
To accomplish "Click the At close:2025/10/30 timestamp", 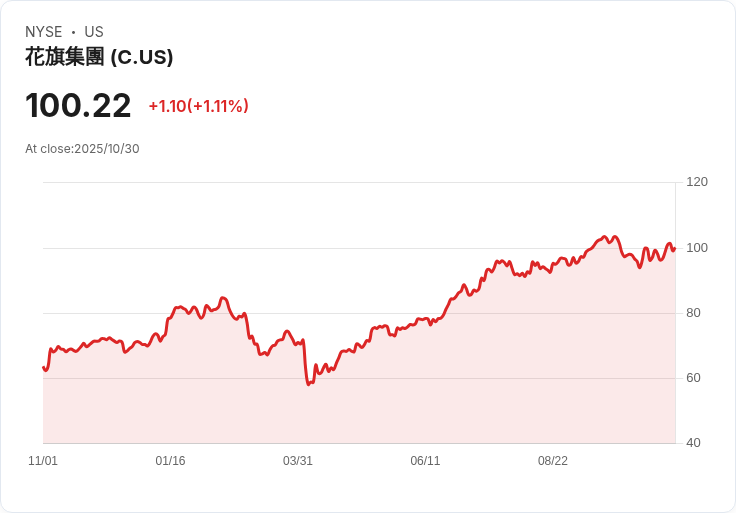I will click(x=82, y=149).
